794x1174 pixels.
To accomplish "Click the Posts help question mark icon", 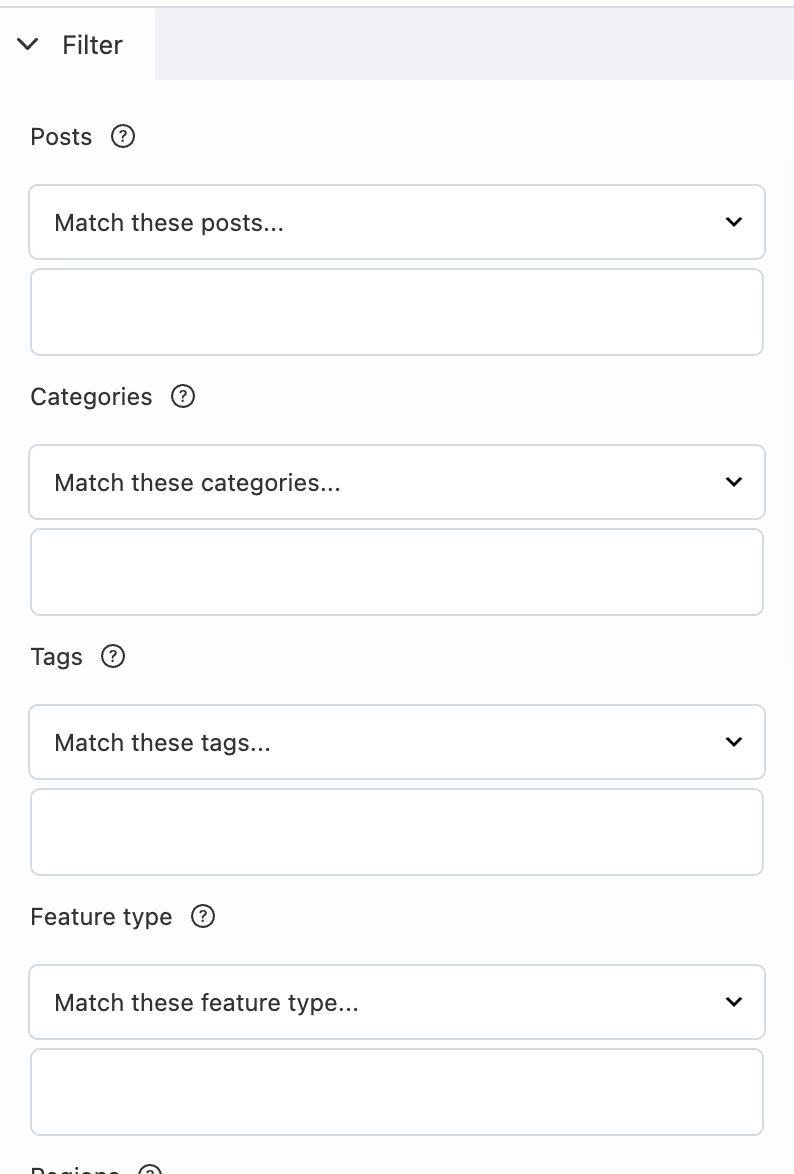I will click(x=123, y=137).
